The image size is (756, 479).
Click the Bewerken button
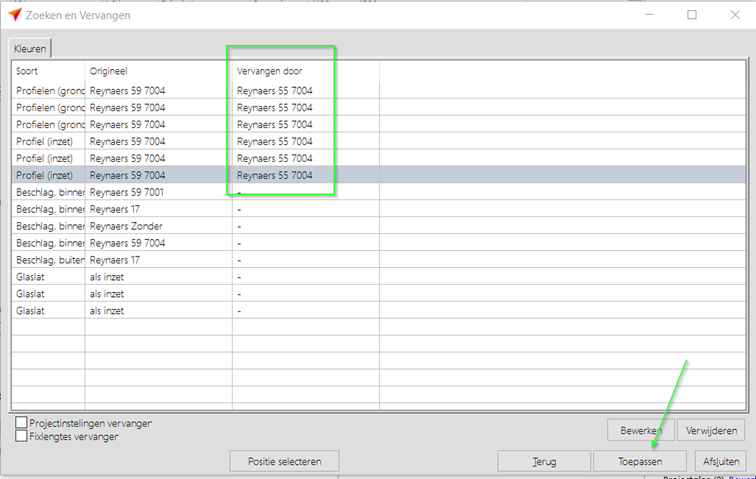[640, 430]
